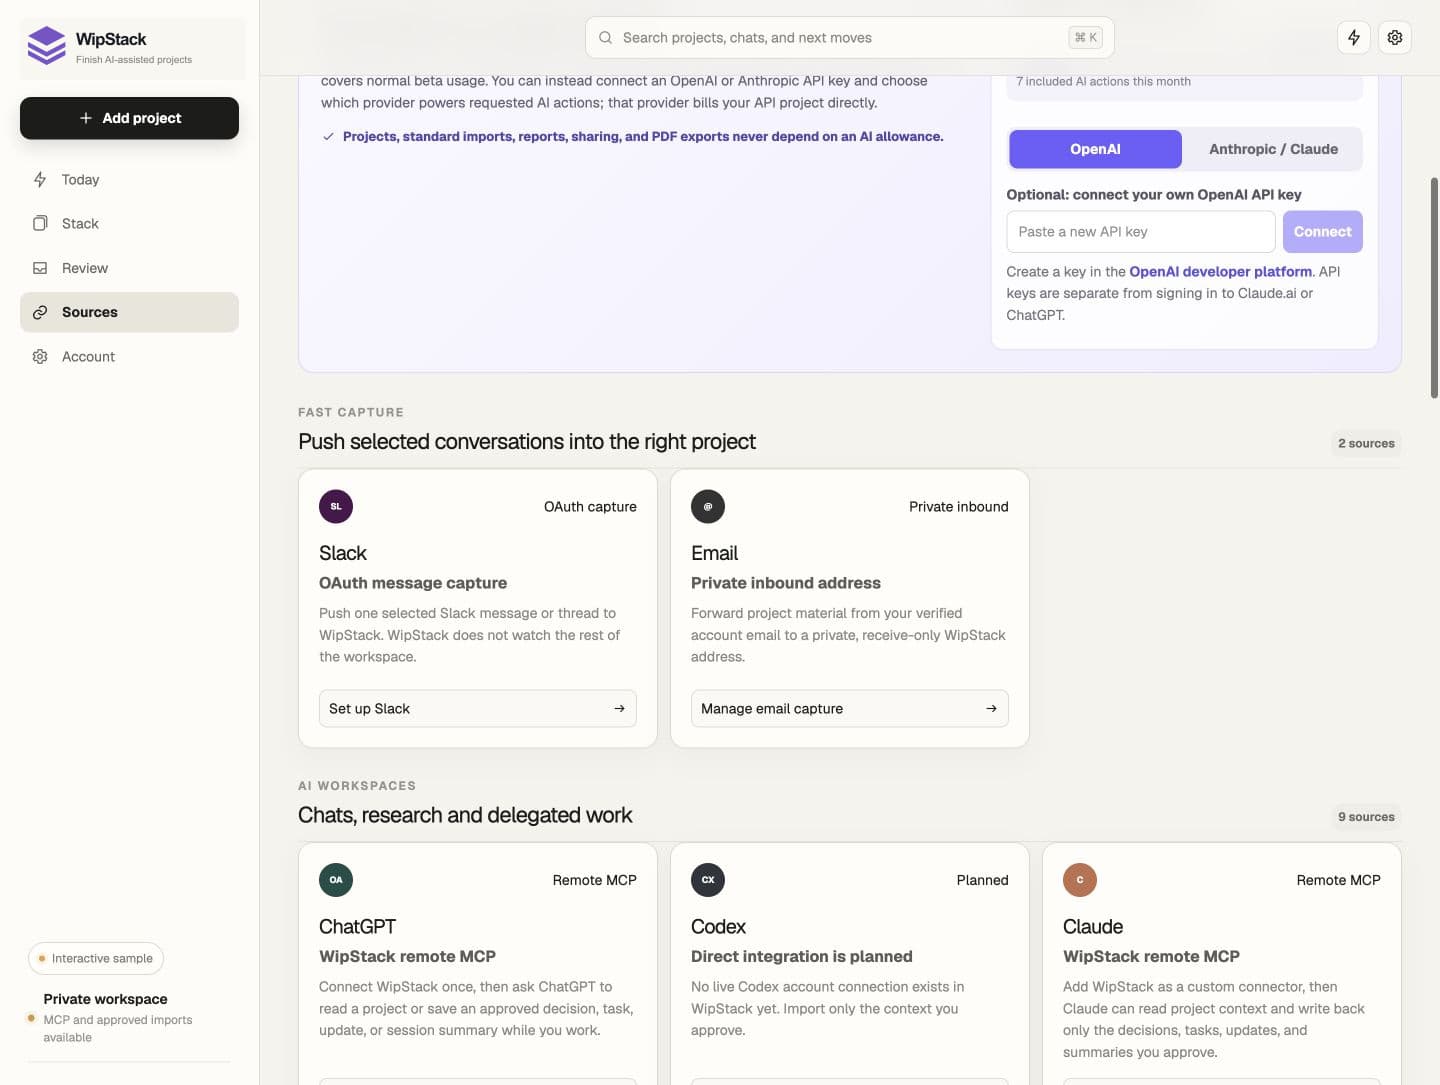Click the "Planned" label on the Codex card
The width and height of the screenshot is (1440, 1085).
(982, 880)
